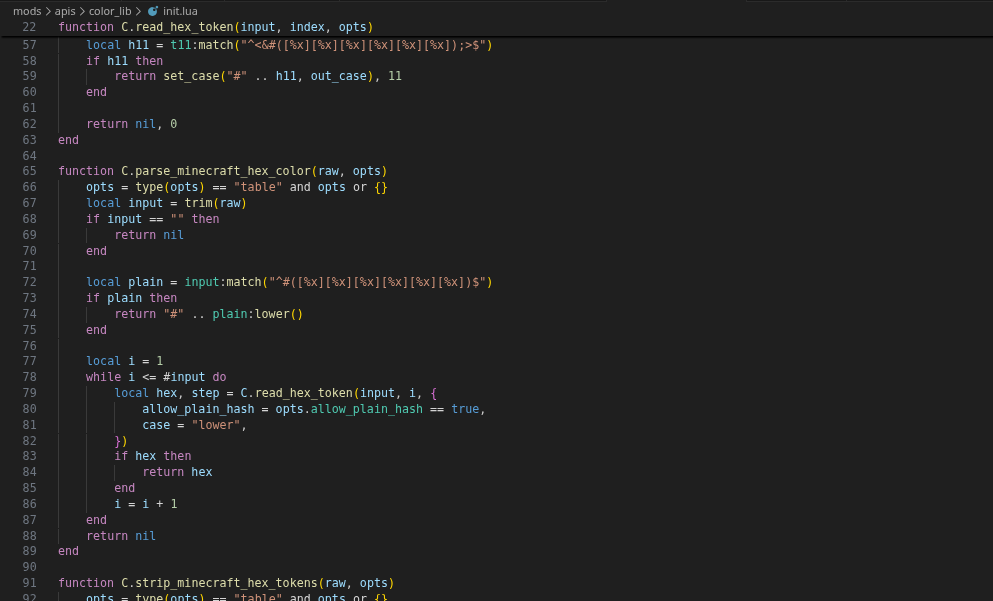Click plain:lower() method on line 74
Viewport: 993px width, 601px height.
[257, 314]
